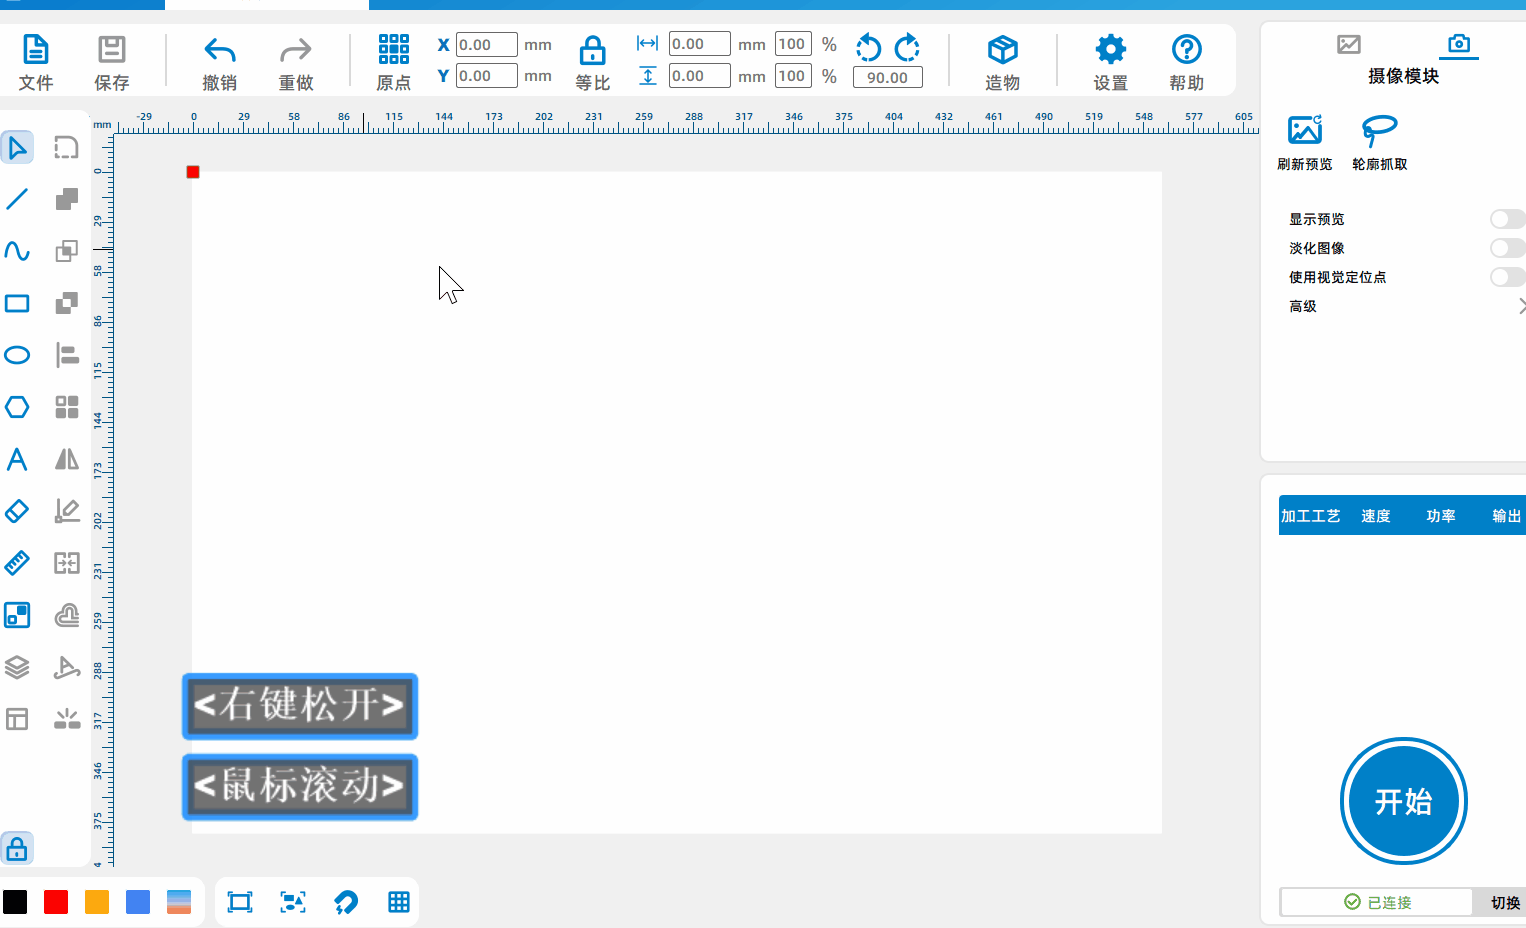
Task: Enable the 使用视觉定位点 switch
Action: point(1507,277)
